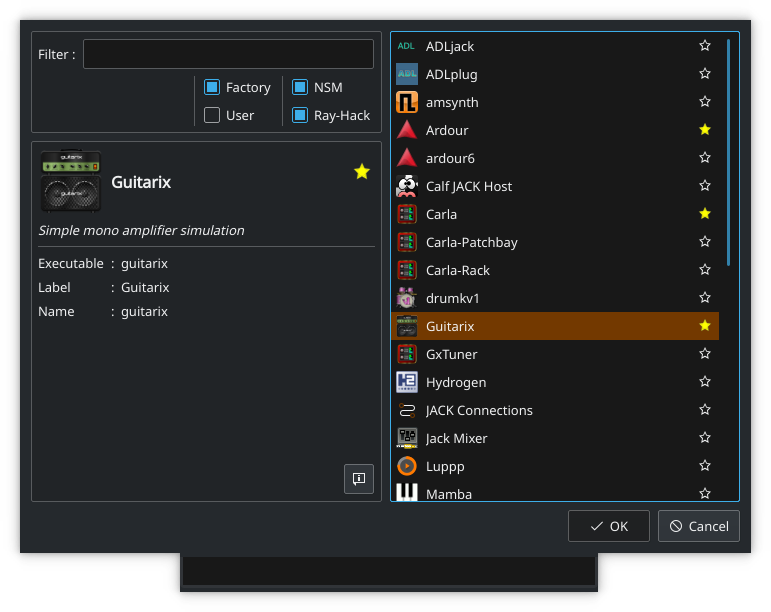Click the Carla-Patchbay icon
Screen dimensions: 771x612
[407, 242]
